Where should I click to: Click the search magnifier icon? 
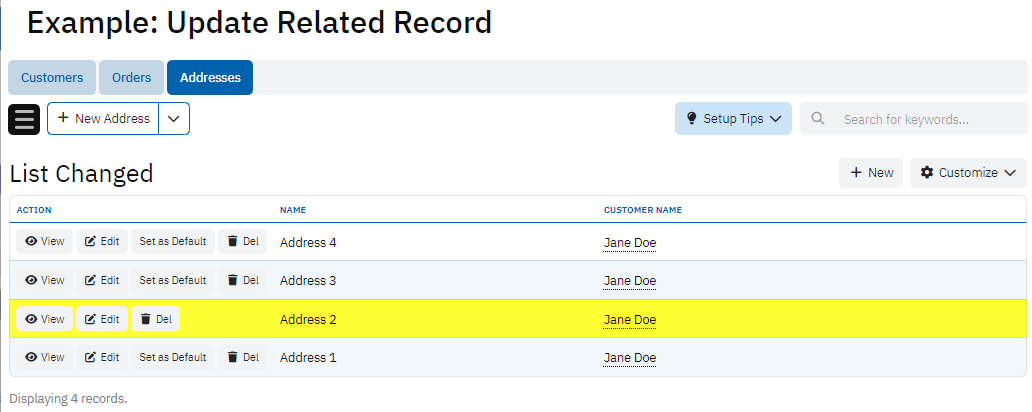[818, 119]
